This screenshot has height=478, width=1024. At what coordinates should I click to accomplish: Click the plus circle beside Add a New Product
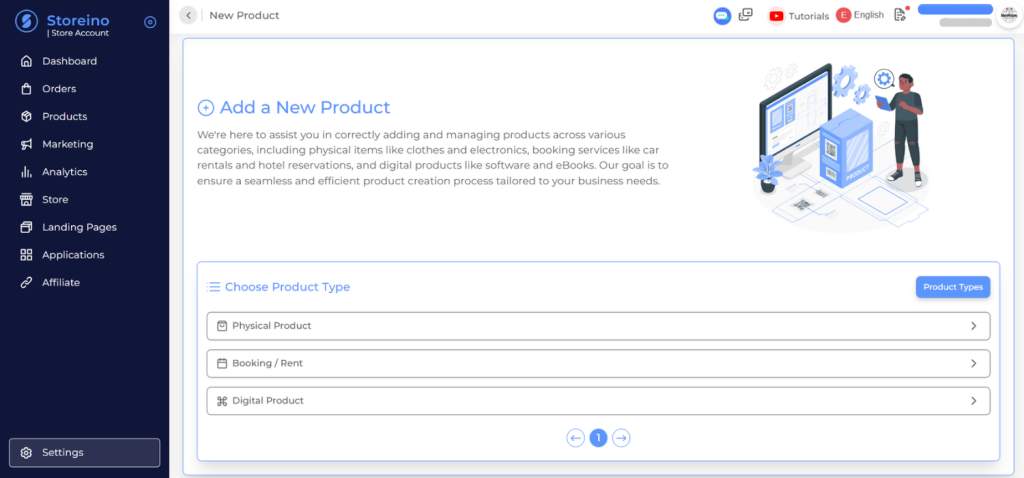[206, 108]
